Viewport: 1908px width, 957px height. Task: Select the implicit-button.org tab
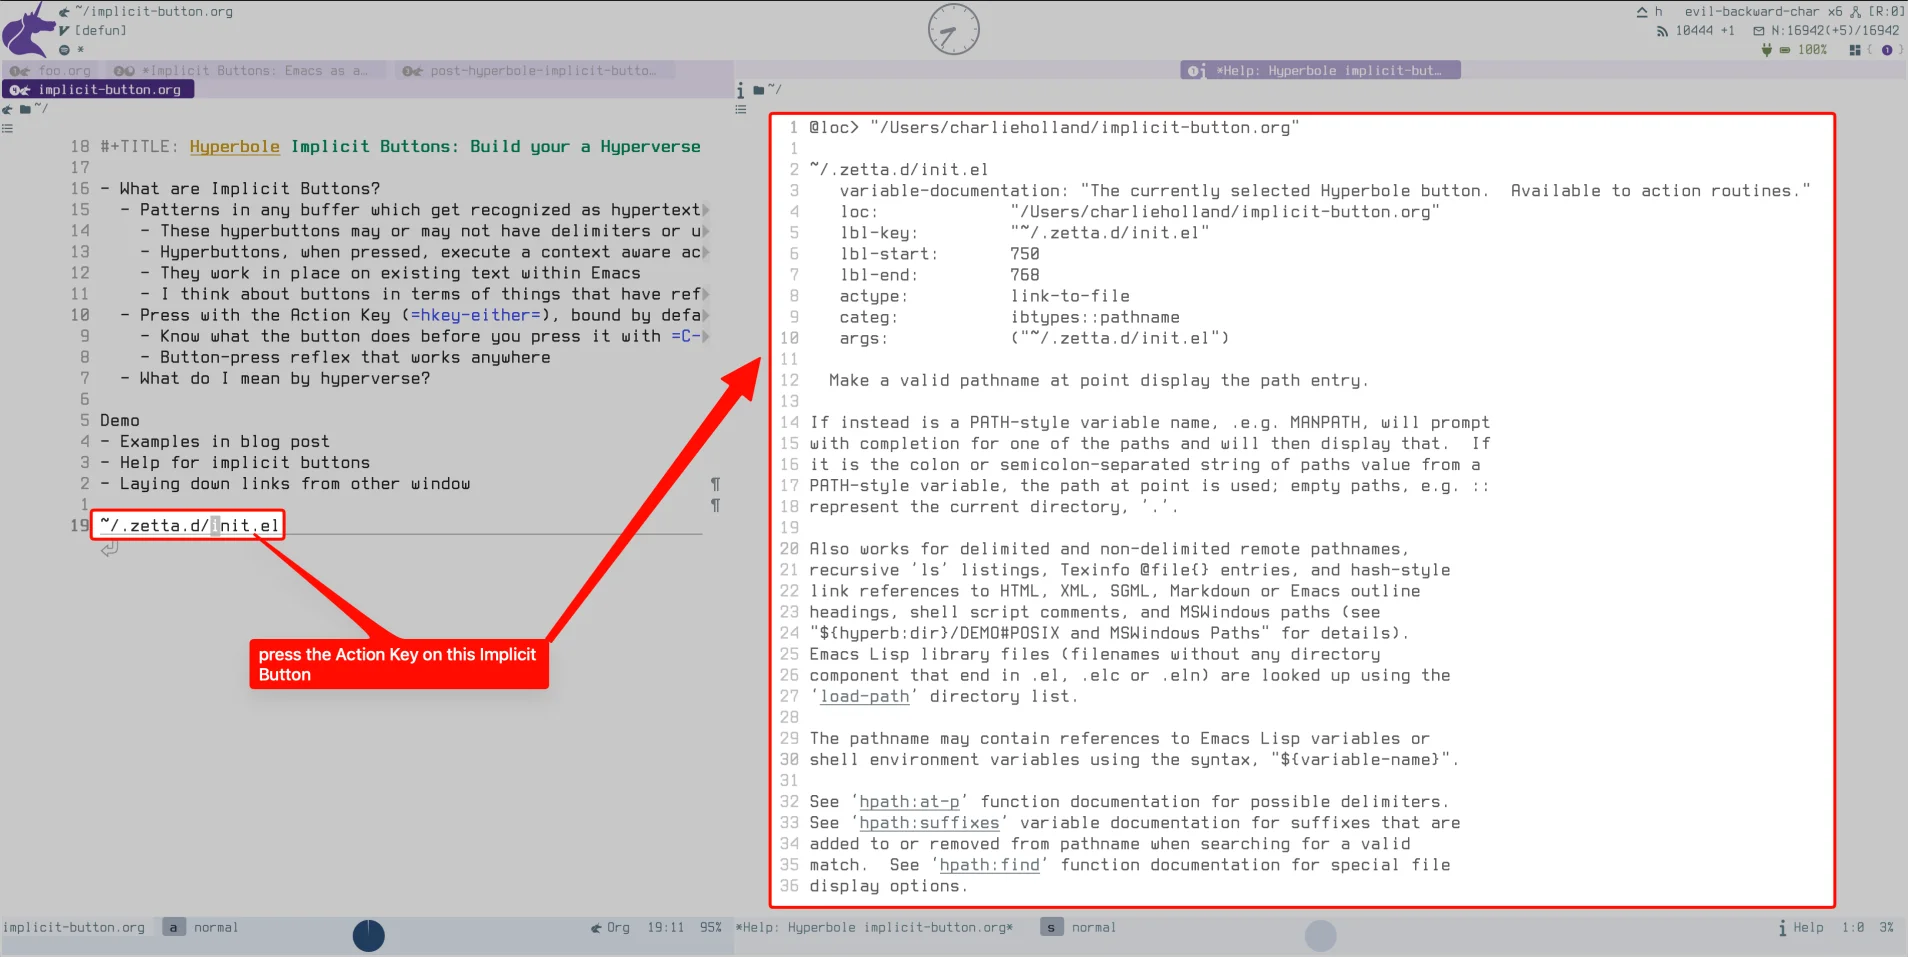pyautogui.click(x=97, y=90)
